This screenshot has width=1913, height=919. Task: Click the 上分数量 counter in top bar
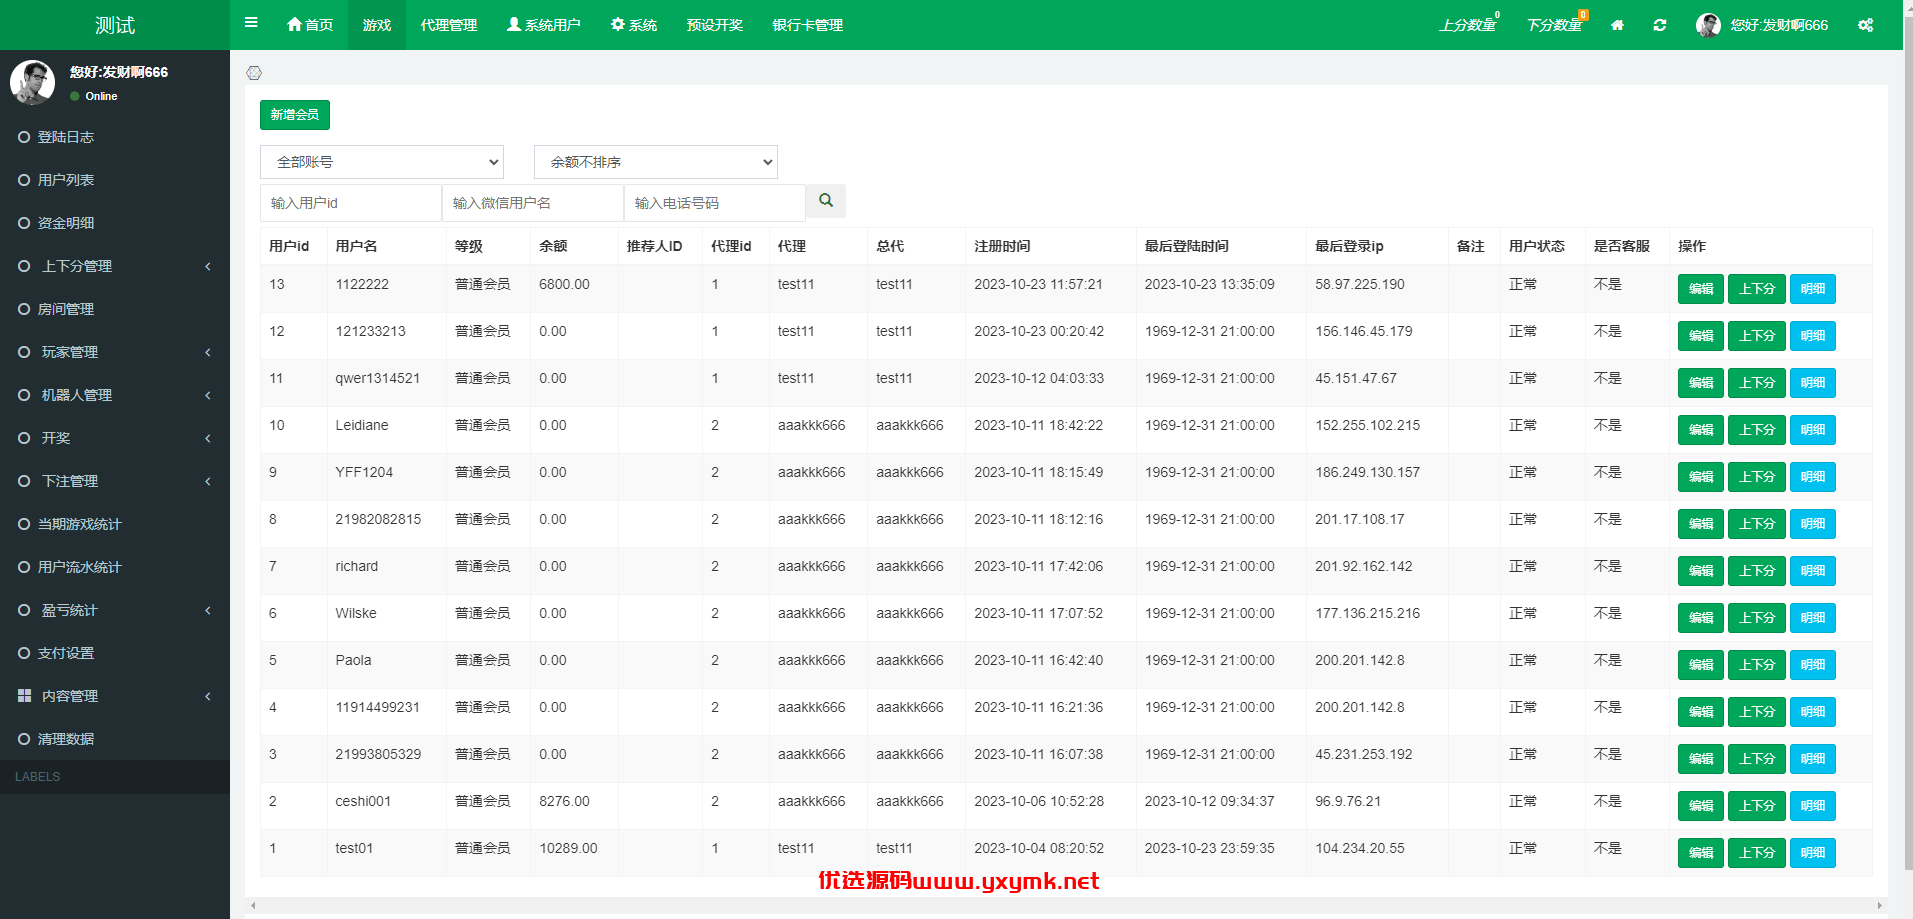[x=1468, y=24]
